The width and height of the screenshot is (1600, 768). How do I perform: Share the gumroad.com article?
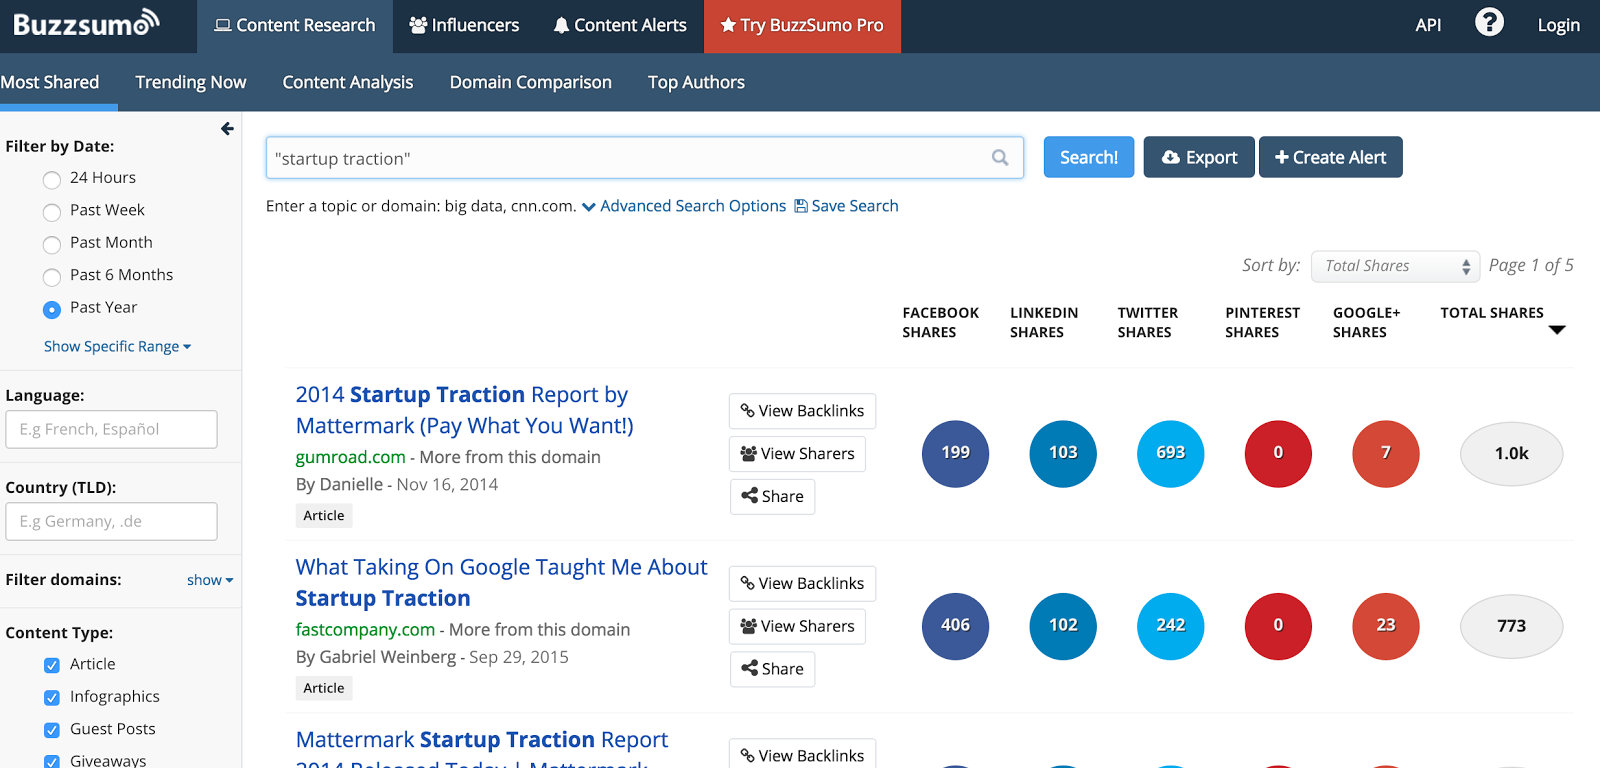772,496
